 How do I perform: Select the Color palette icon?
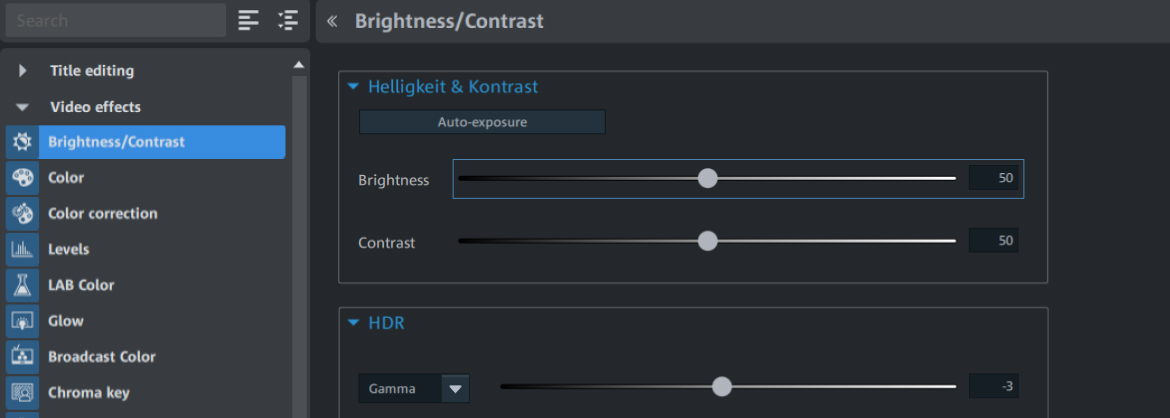tap(22, 178)
